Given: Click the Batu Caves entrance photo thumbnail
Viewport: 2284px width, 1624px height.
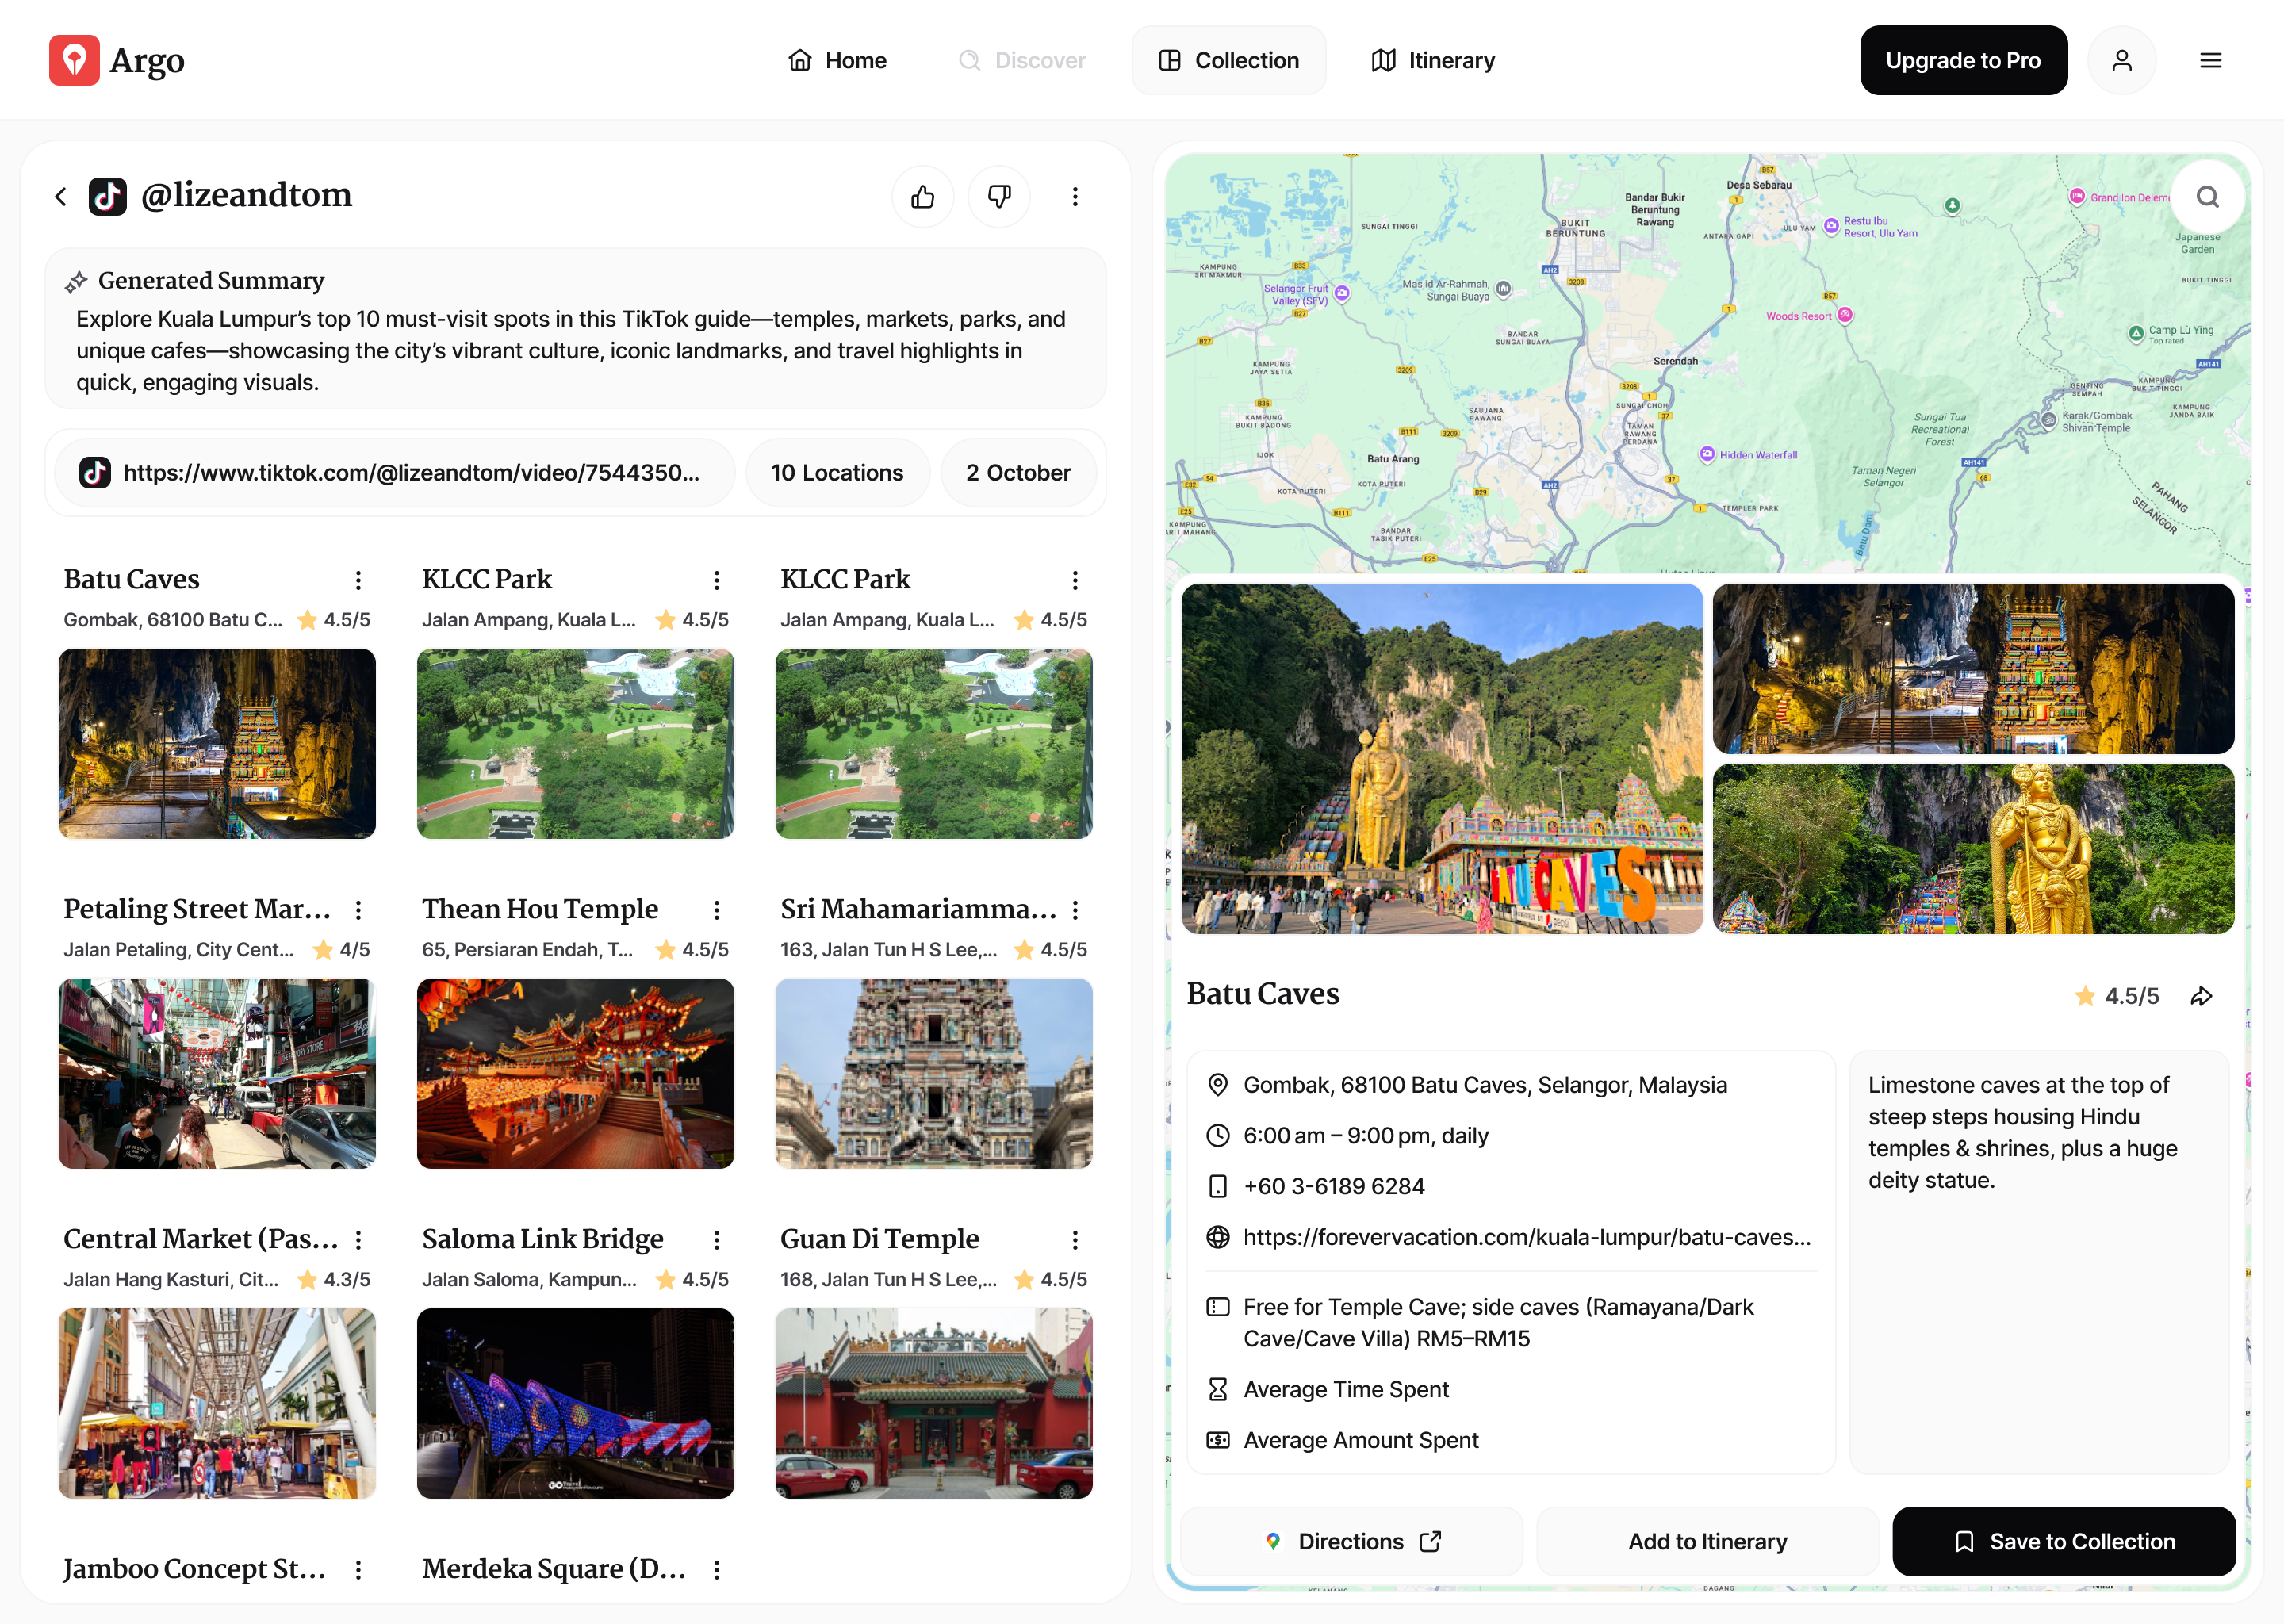Looking at the screenshot, I should pyautogui.click(x=1442, y=760).
